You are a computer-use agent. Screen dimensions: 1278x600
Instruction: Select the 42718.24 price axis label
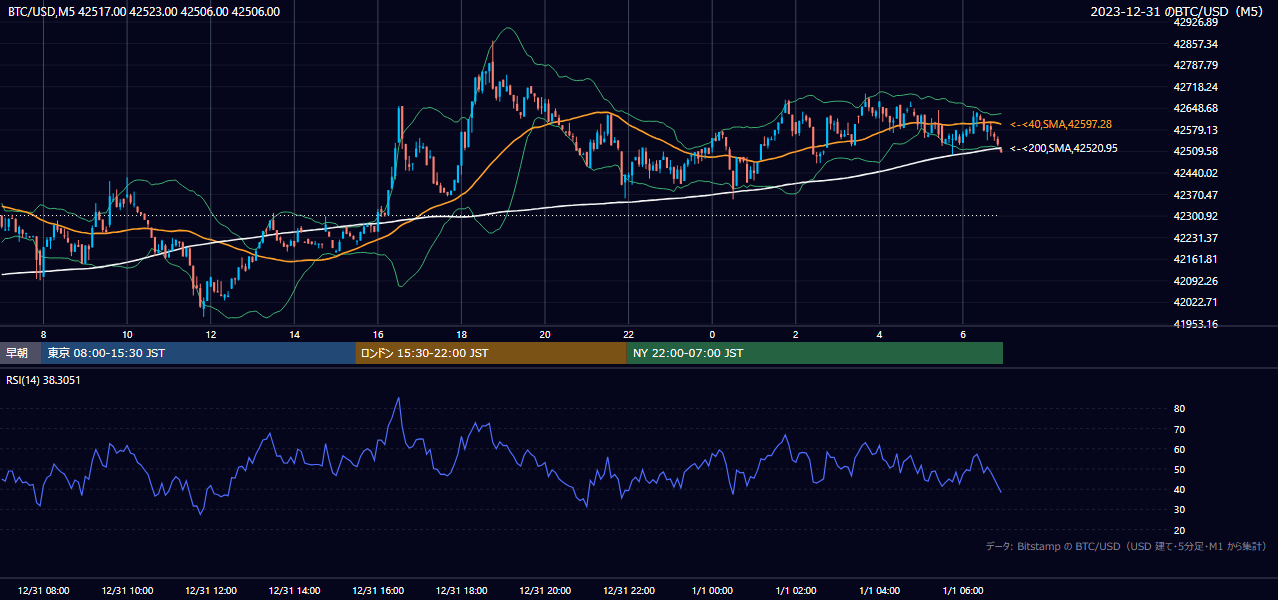coord(1196,87)
